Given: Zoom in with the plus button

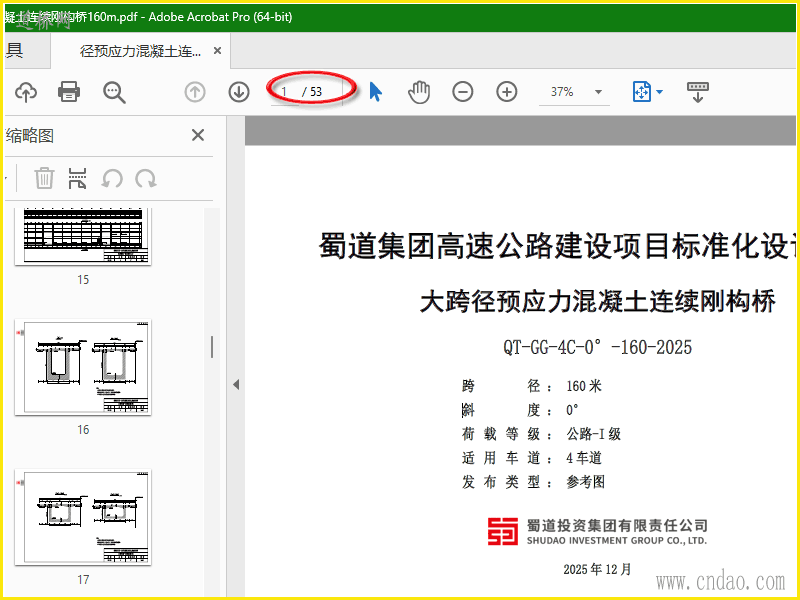Looking at the screenshot, I should 507,92.
